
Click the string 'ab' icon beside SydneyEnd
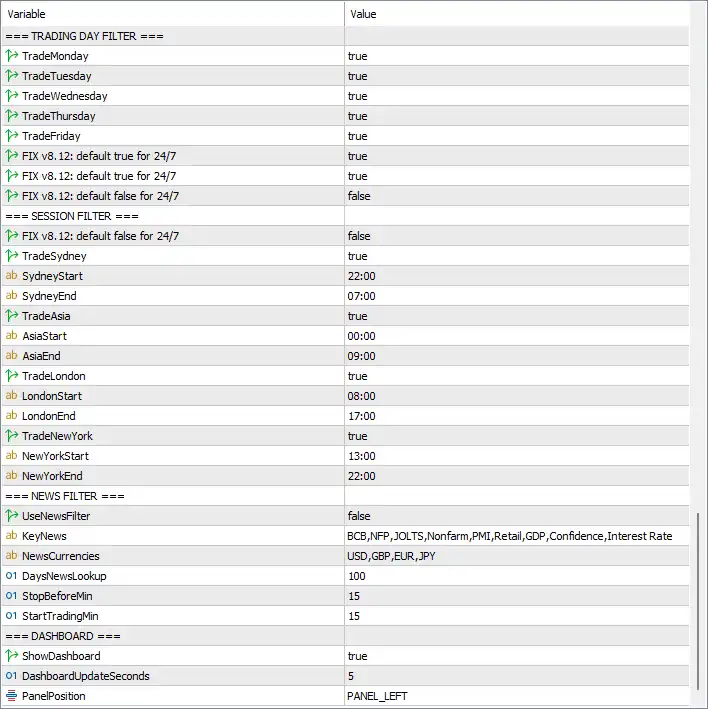(x=11, y=296)
